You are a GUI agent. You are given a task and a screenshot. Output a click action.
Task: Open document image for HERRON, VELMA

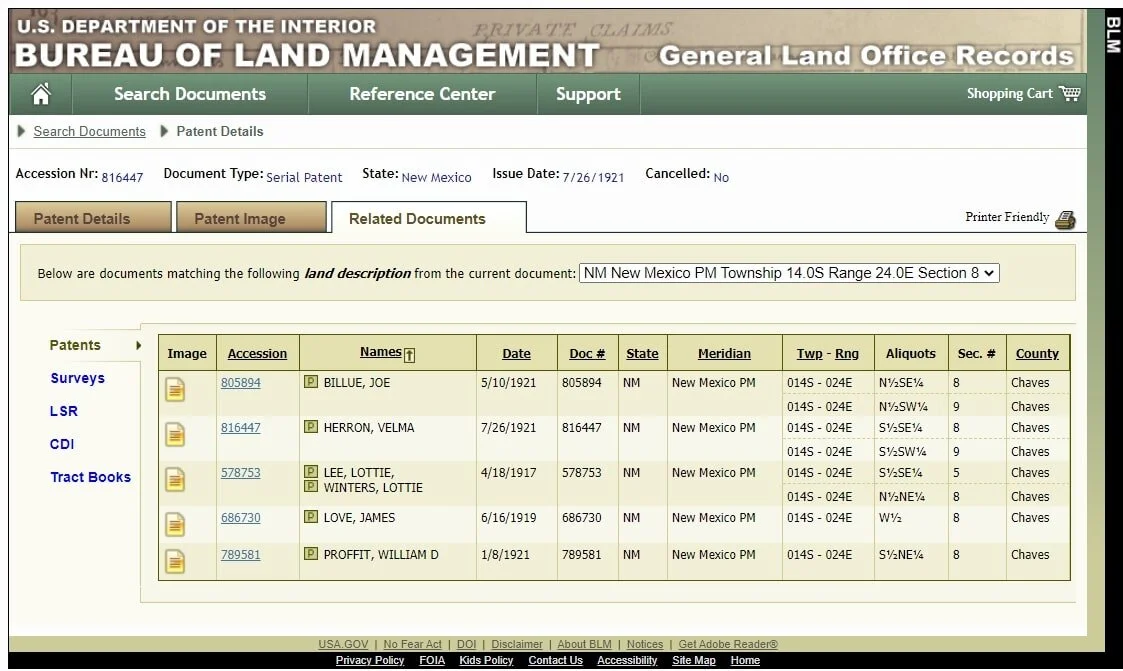[x=175, y=435]
